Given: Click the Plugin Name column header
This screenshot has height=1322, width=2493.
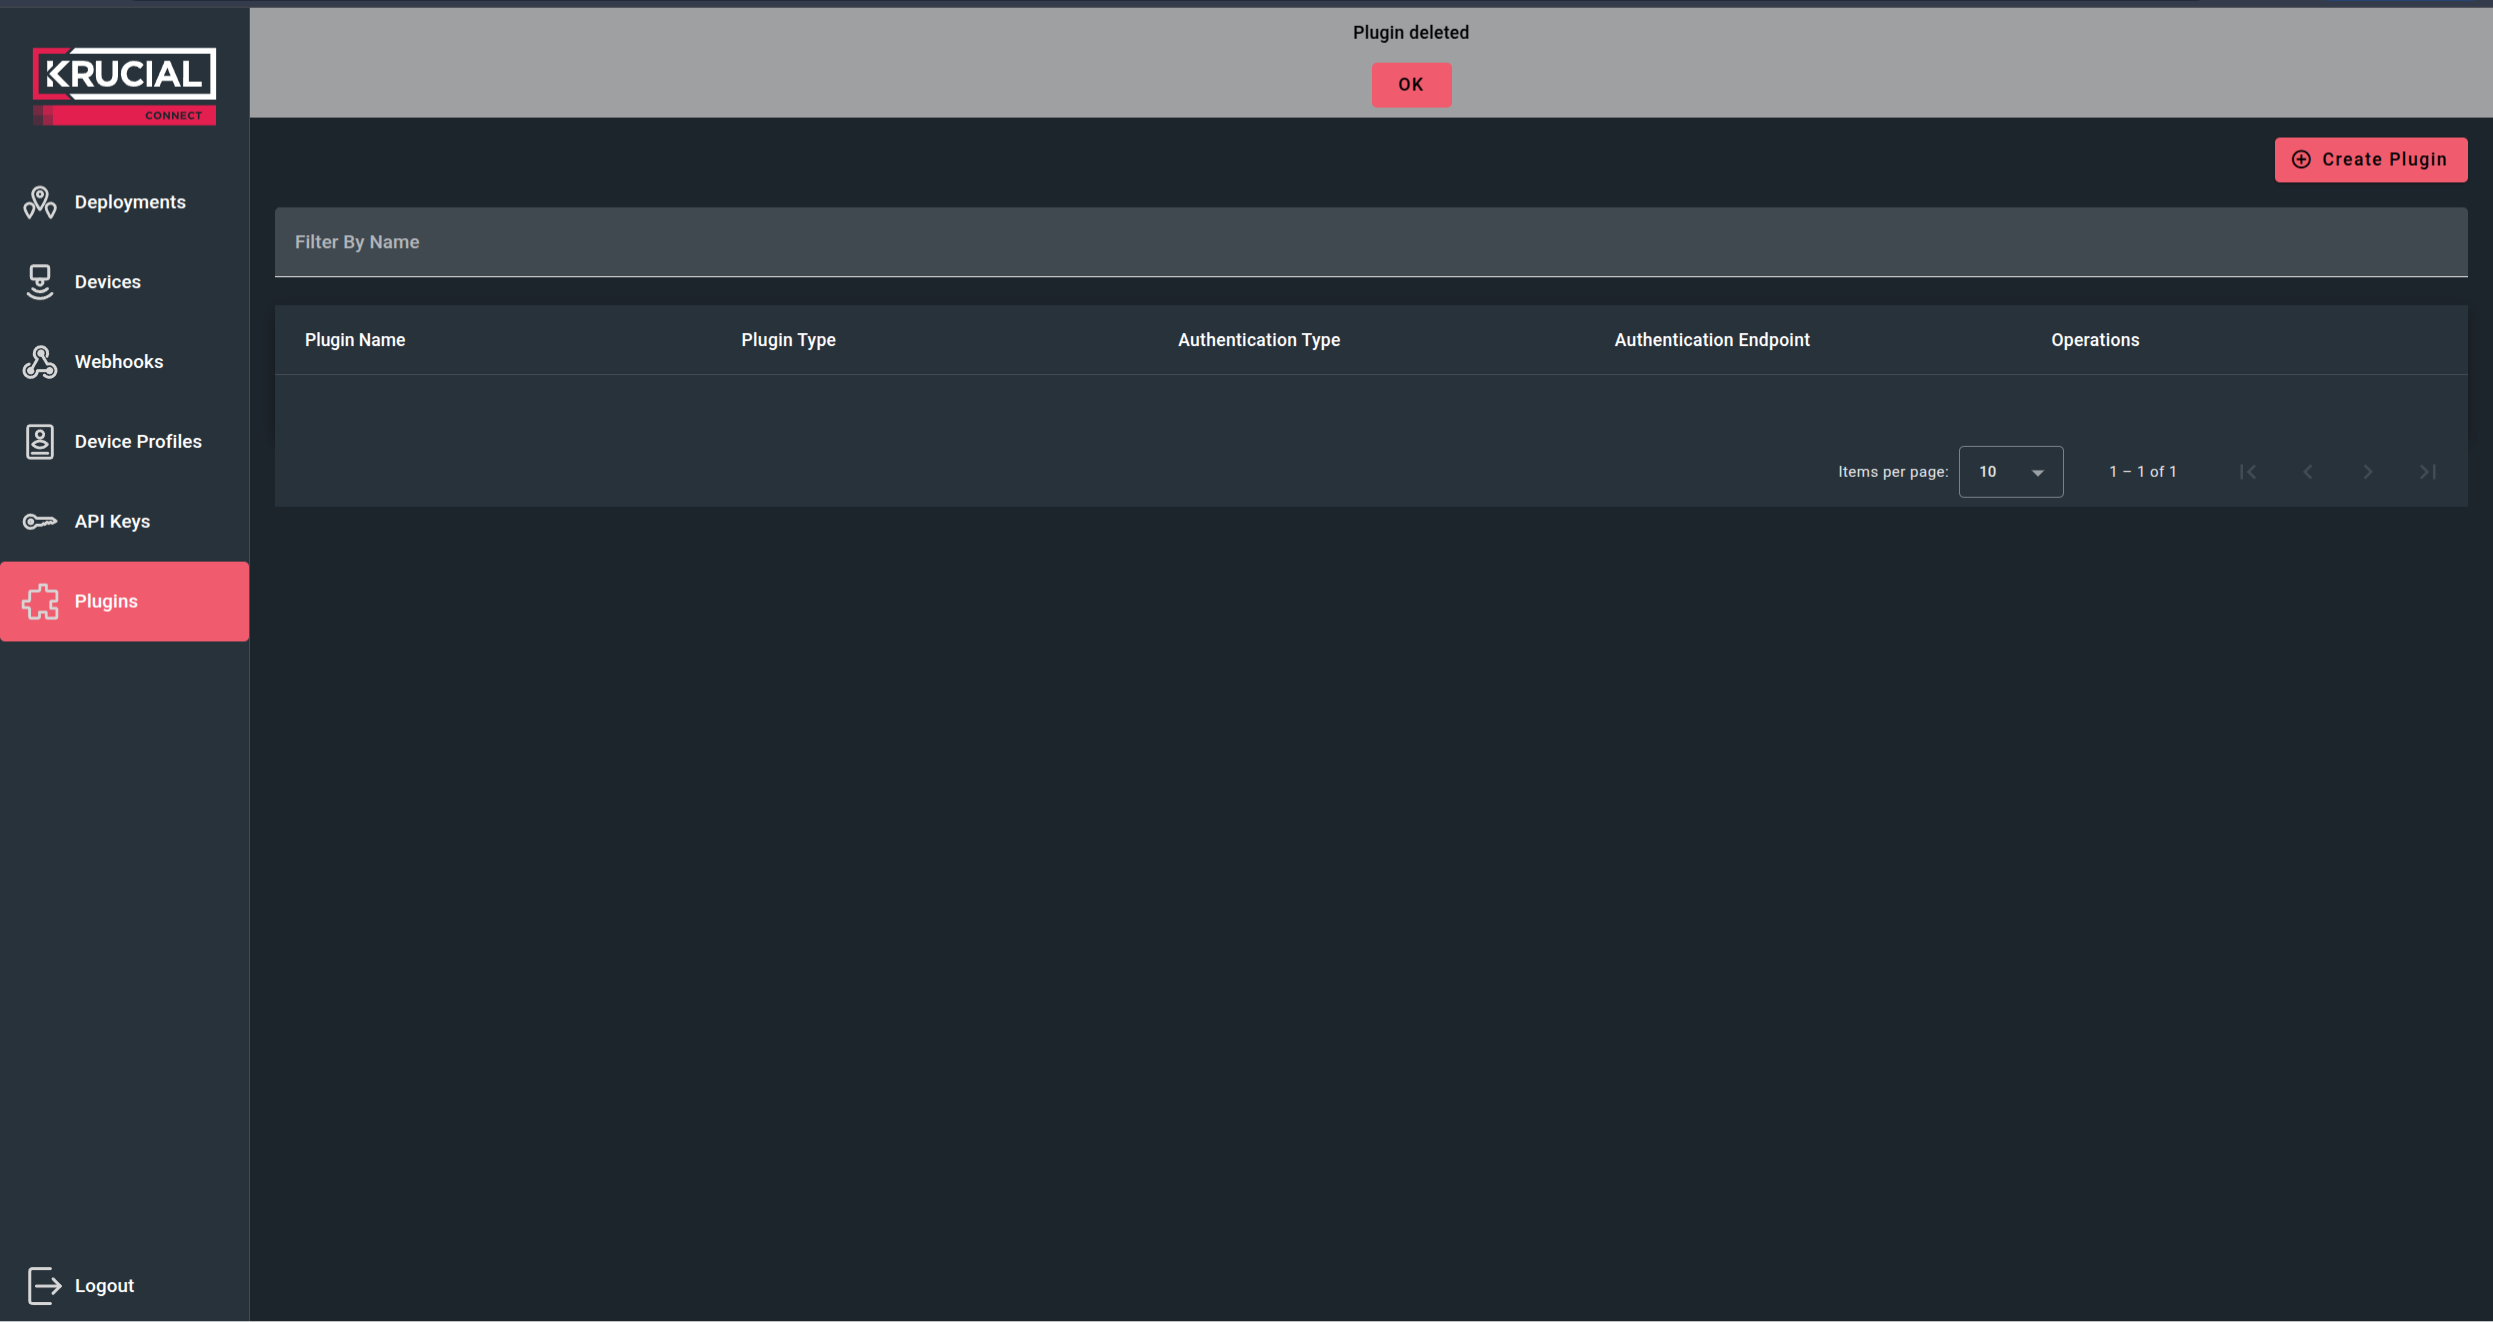Looking at the screenshot, I should (x=354, y=339).
